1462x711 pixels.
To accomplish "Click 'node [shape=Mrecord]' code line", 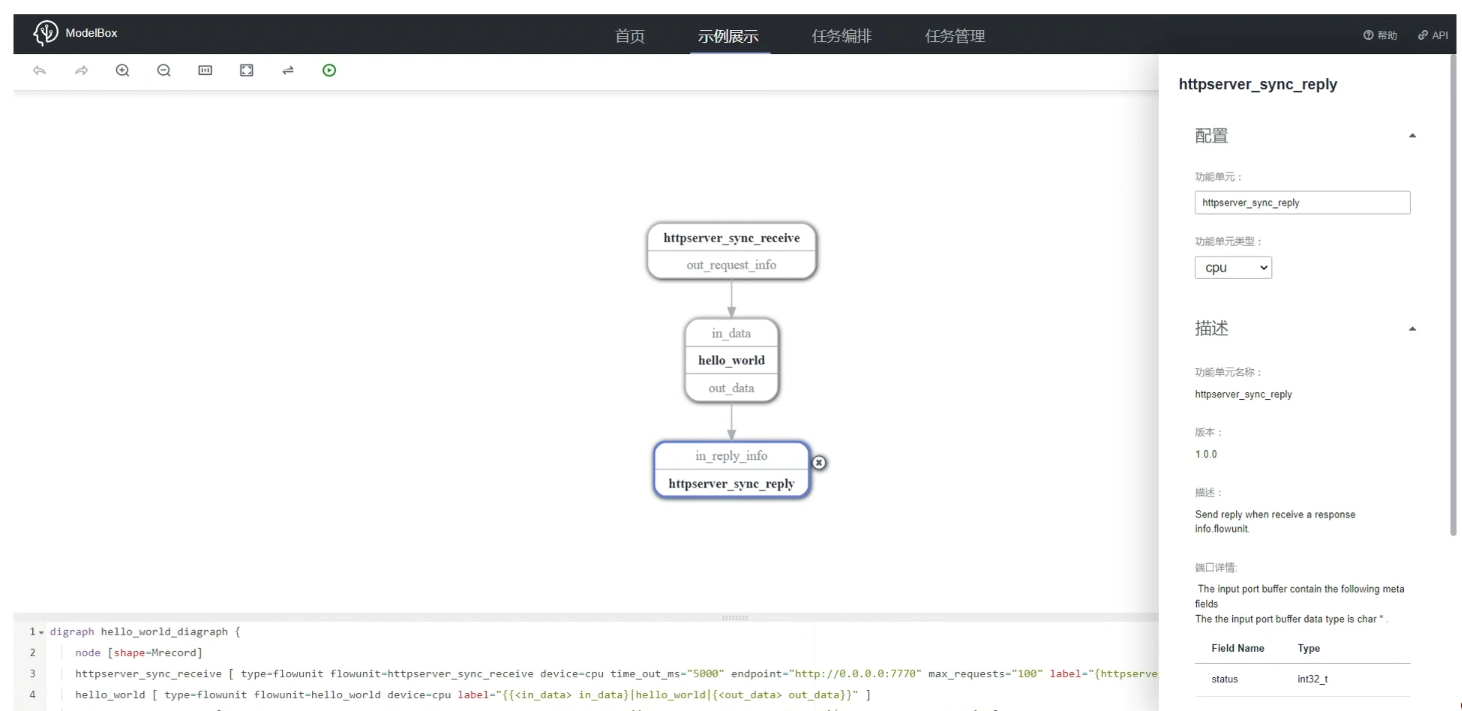I will (138, 652).
